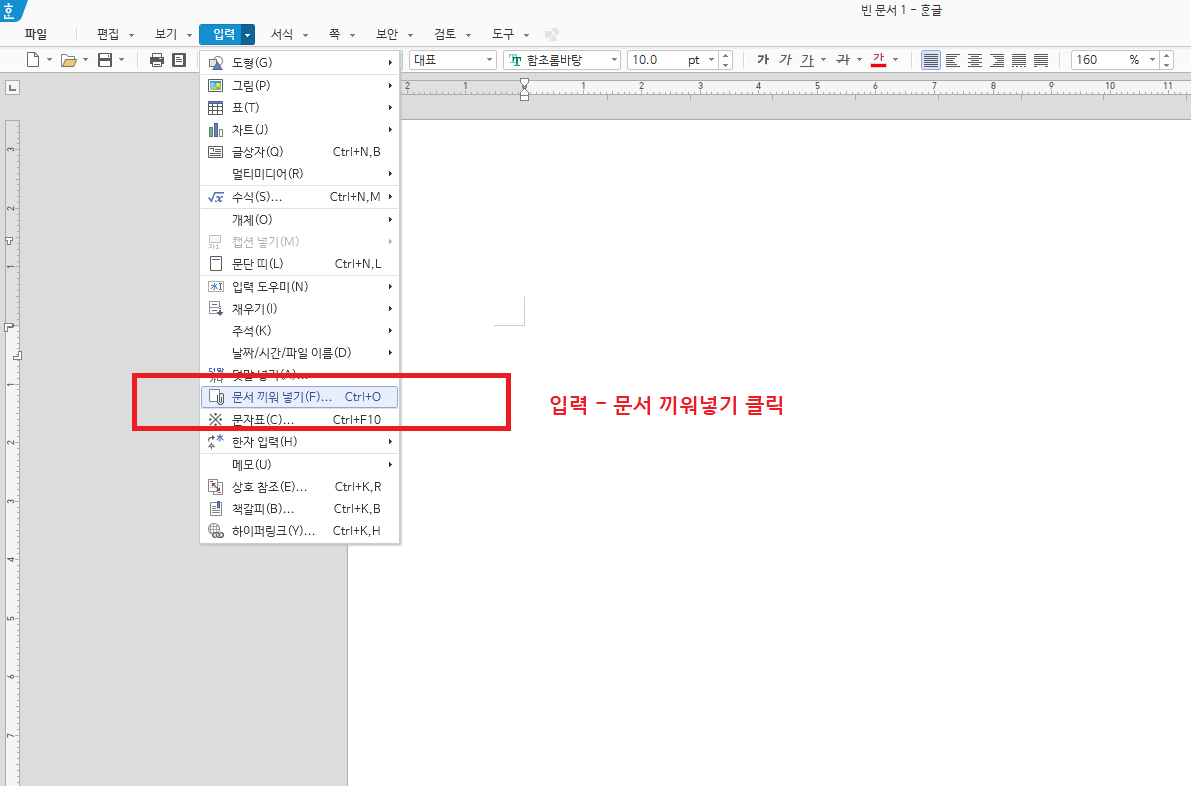Click the Print icon
This screenshot has width=1191, height=786.
coord(156,59)
